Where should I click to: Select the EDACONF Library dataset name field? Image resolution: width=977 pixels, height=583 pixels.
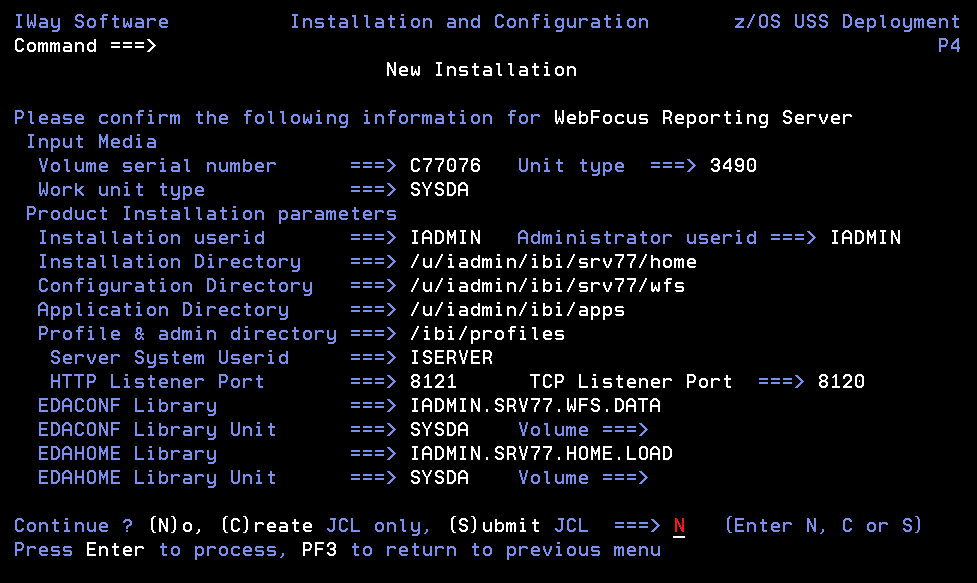point(535,405)
